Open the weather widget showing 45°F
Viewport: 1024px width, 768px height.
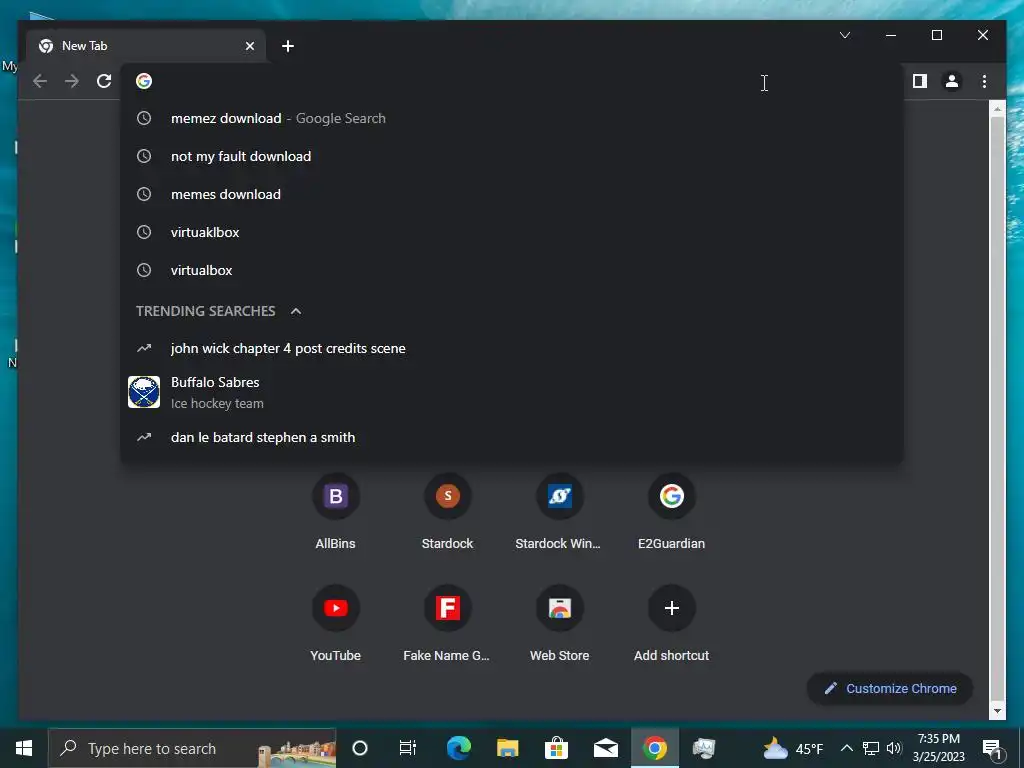tap(793, 748)
